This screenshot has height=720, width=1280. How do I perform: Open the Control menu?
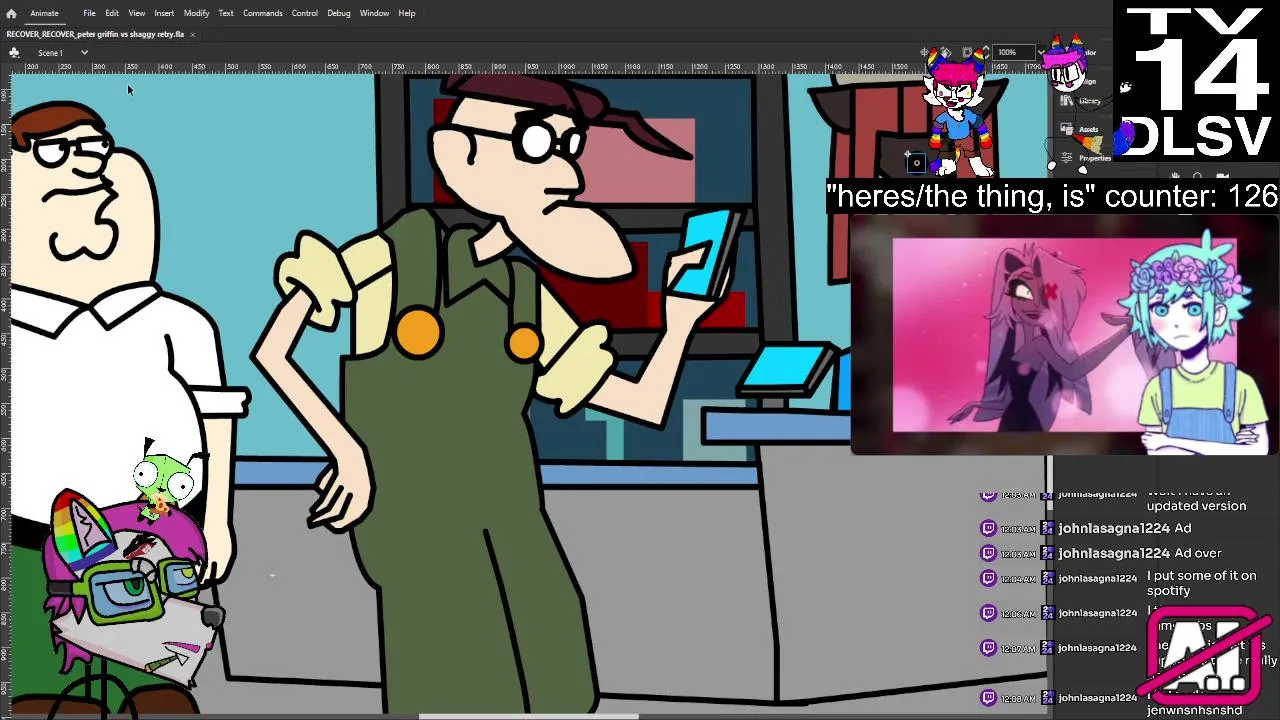click(304, 13)
